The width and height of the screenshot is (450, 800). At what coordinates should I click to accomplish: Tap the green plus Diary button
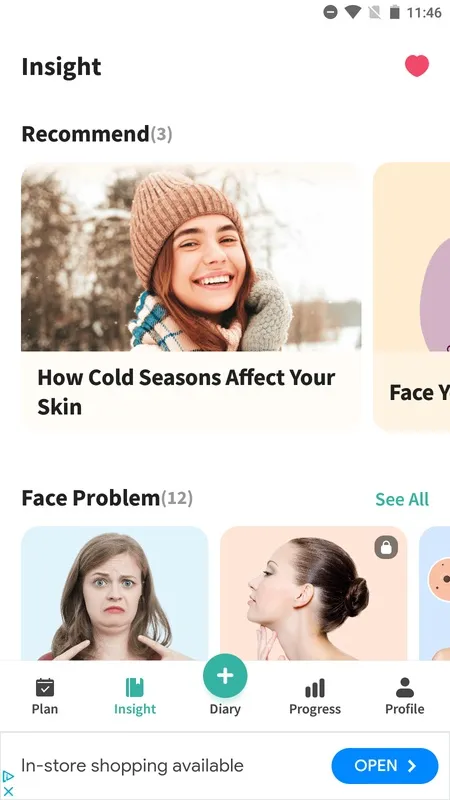click(x=225, y=676)
